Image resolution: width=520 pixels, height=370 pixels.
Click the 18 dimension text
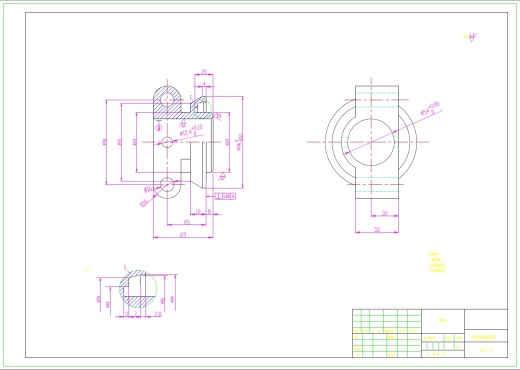click(x=198, y=211)
